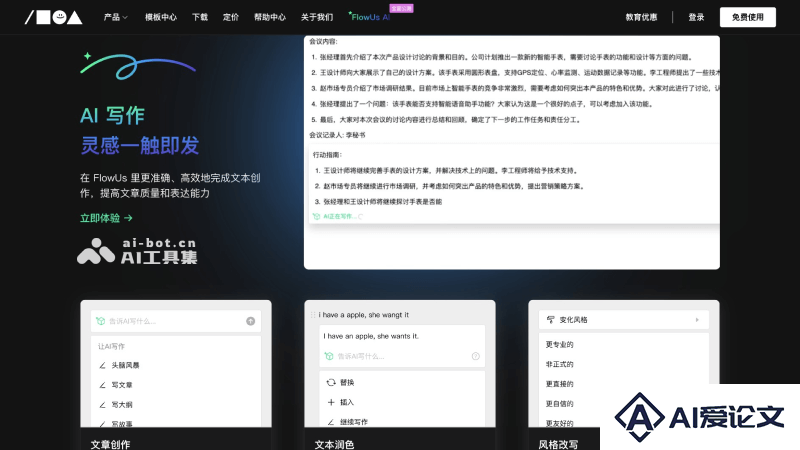Click the text 'i have a apple, she wangt it'
800x450 pixels.
click(364, 315)
